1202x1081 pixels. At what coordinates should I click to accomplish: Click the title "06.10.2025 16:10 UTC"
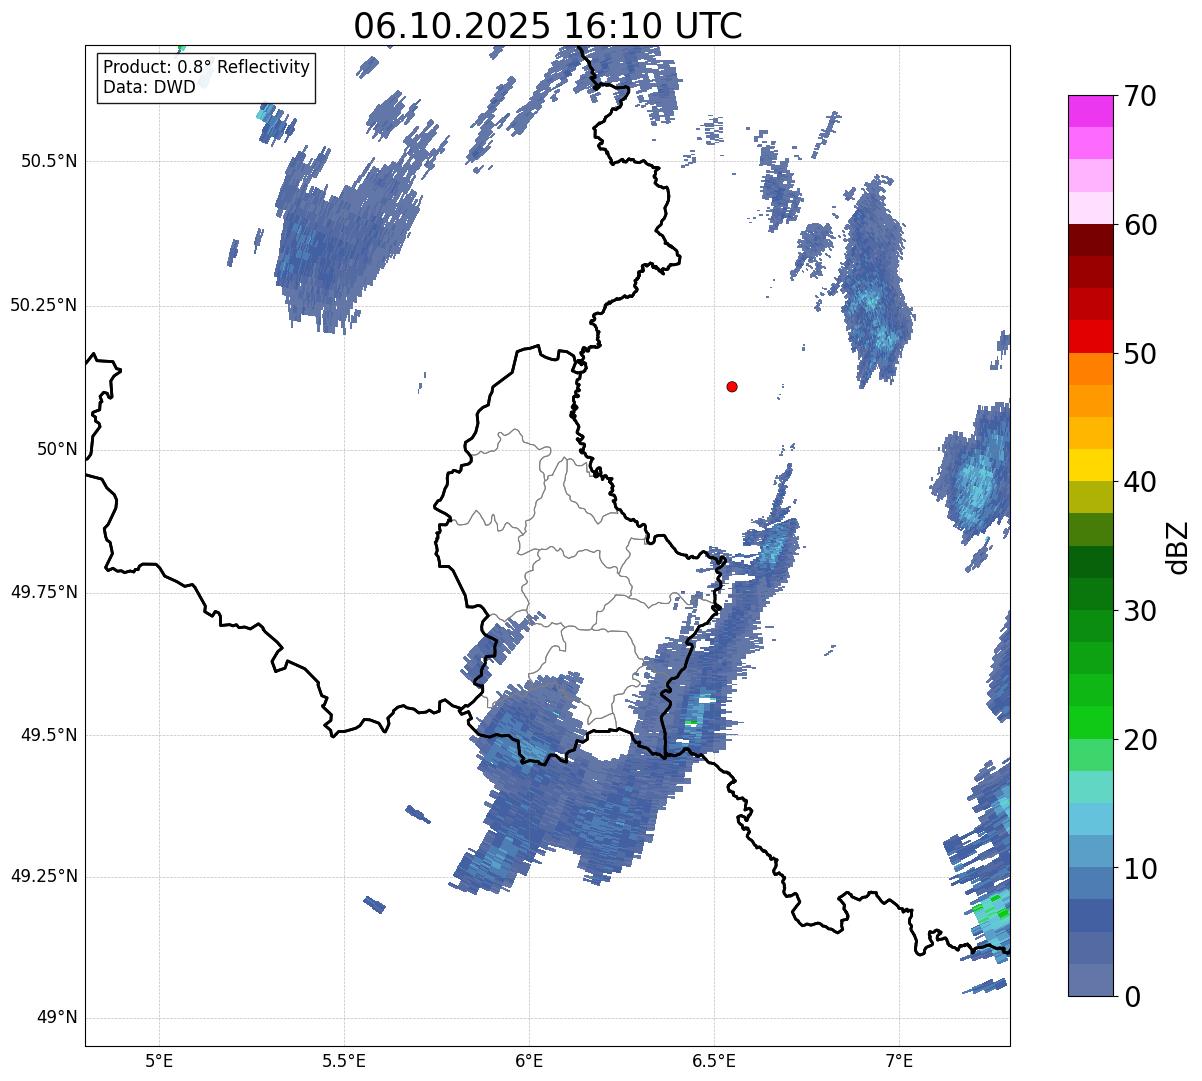548,26
